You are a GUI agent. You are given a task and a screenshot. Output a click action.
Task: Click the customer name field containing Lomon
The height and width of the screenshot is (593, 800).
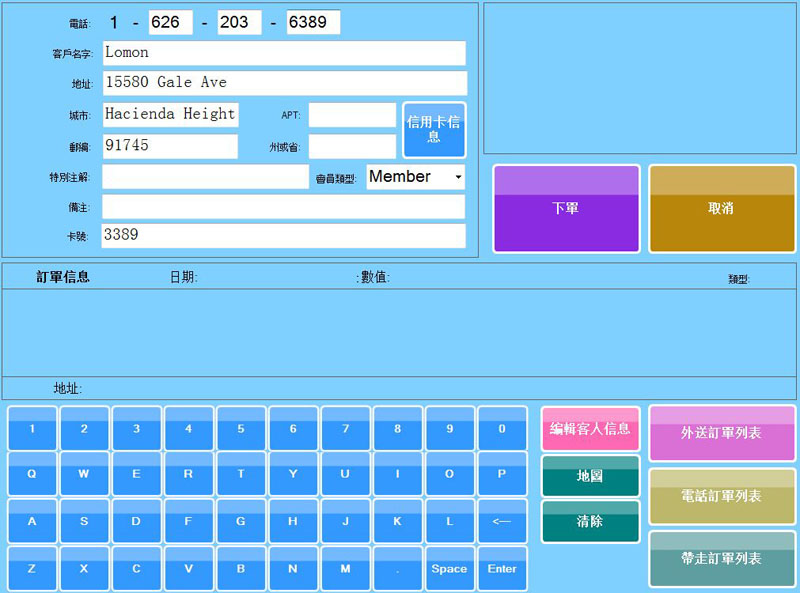click(x=284, y=53)
